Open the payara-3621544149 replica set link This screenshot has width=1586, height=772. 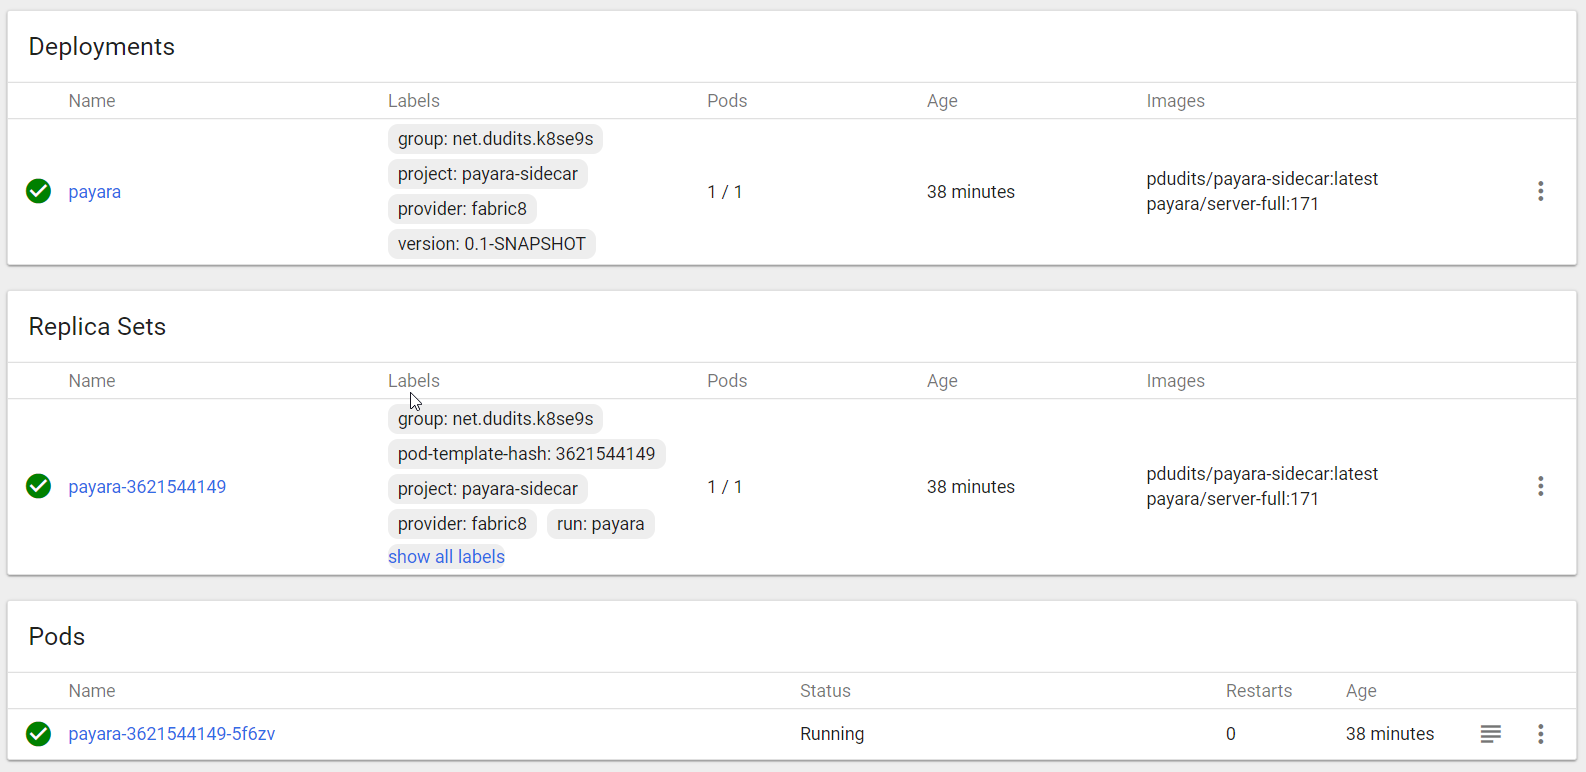[147, 487]
